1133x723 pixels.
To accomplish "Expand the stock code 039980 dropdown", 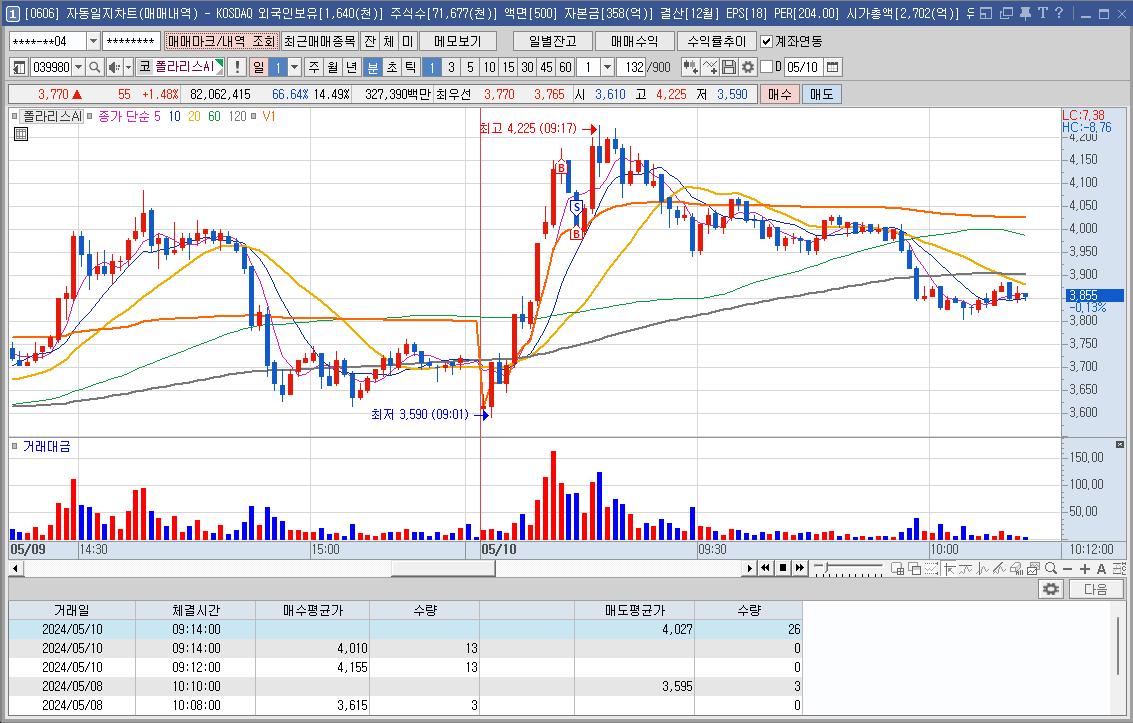I will point(79,67).
